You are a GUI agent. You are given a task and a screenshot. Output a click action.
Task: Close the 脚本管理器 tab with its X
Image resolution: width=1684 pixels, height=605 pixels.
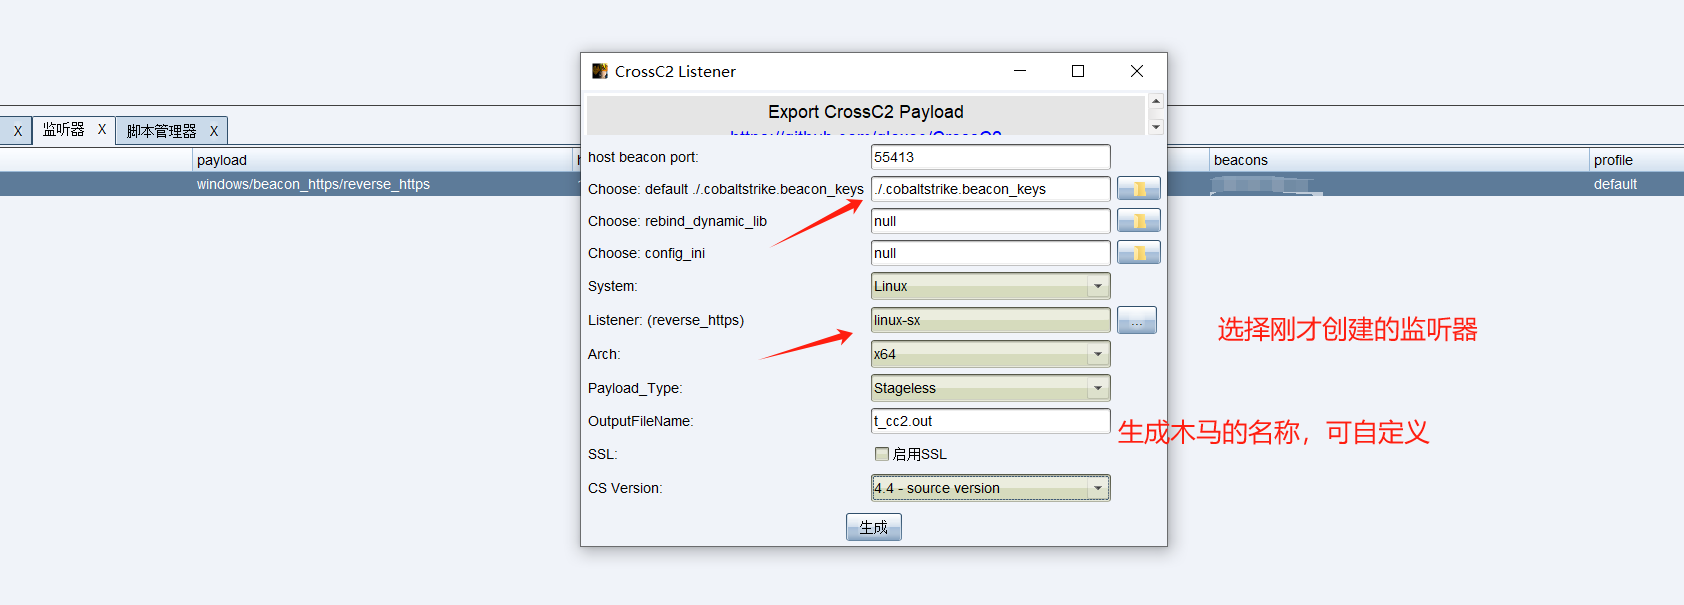[213, 131]
